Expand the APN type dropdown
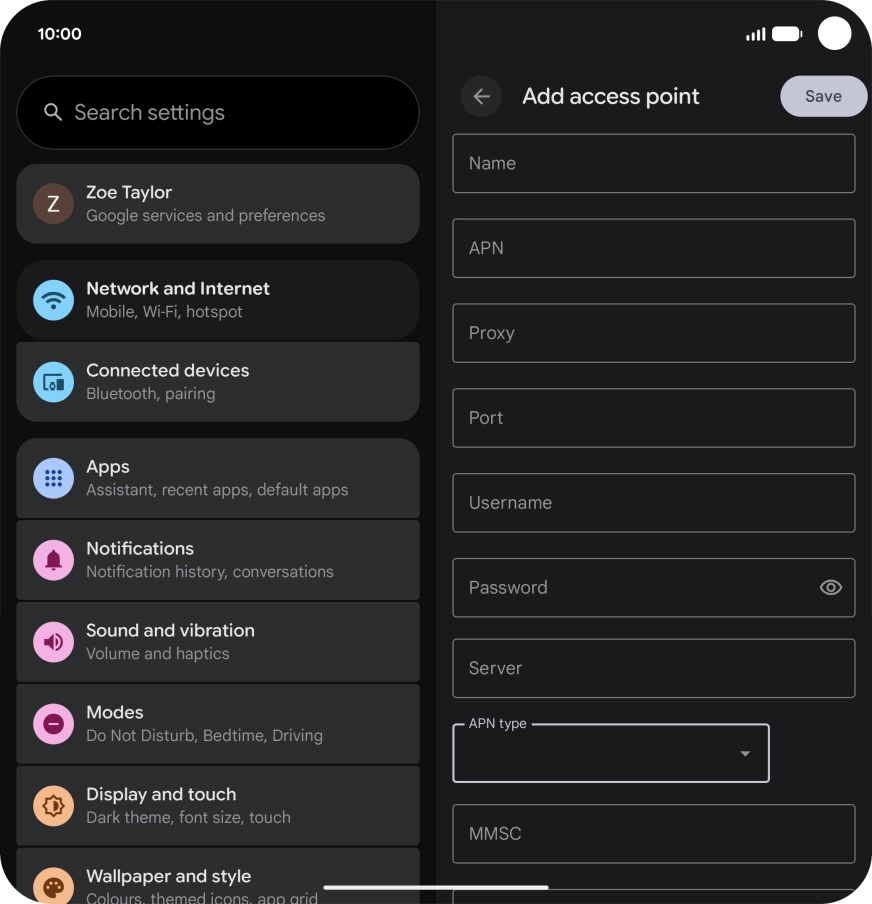 [x=611, y=752]
